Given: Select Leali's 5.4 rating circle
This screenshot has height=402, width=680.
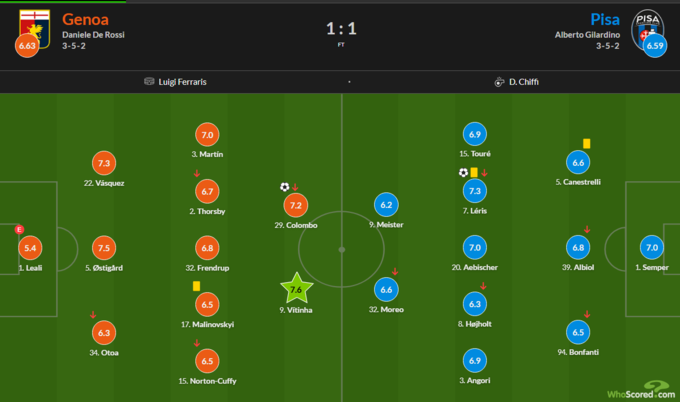Looking at the screenshot, I should pos(30,247).
